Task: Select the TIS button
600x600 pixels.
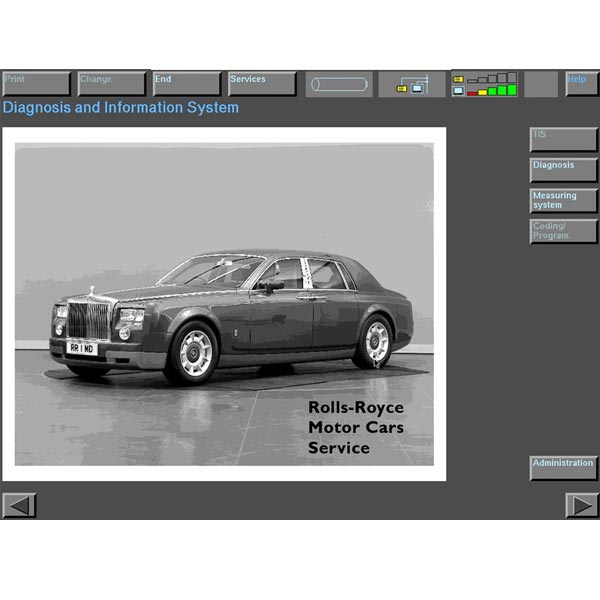Action: point(563,140)
